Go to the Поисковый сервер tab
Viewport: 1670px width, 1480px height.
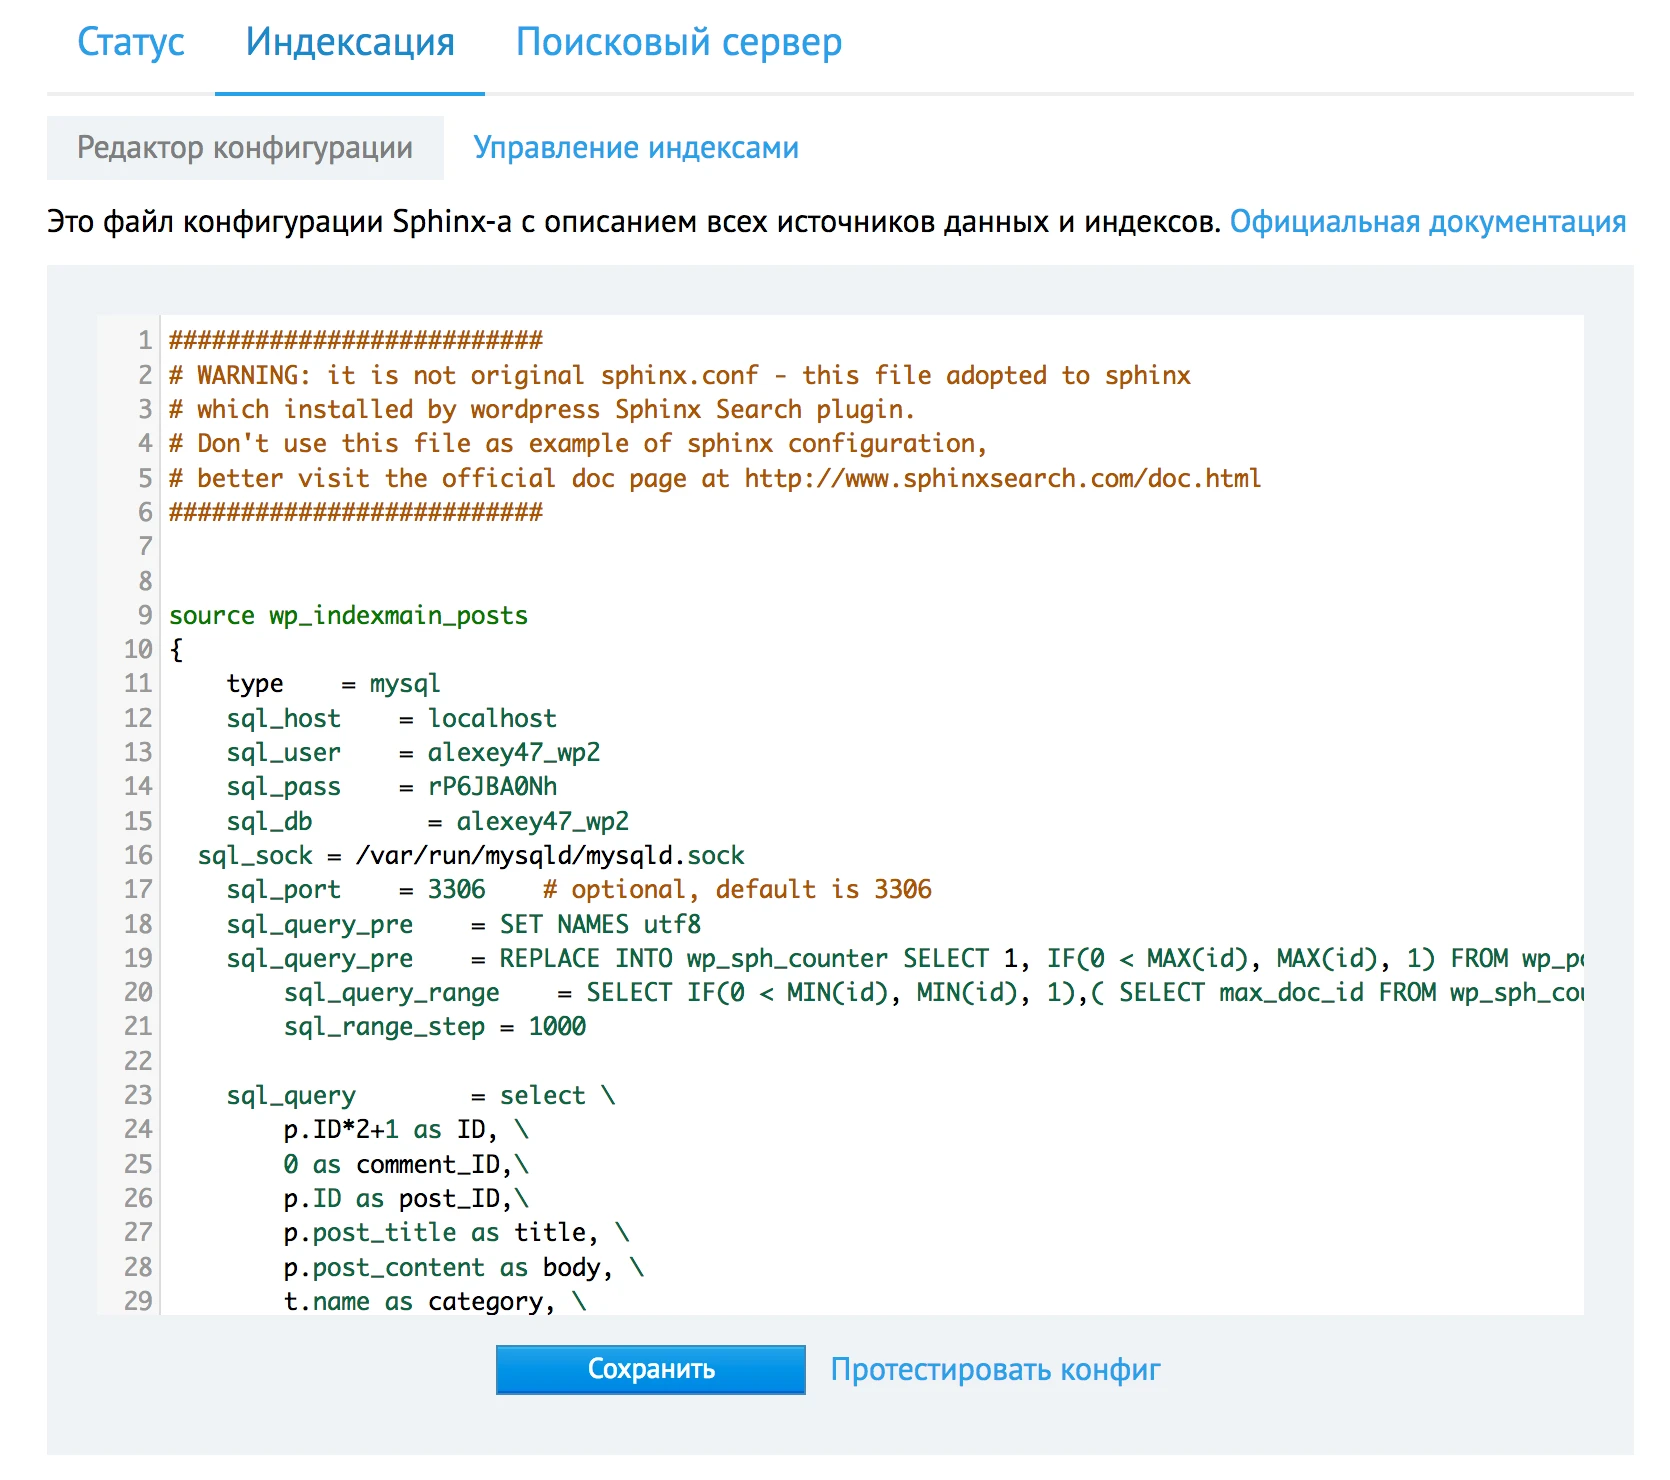click(x=678, y=43)
